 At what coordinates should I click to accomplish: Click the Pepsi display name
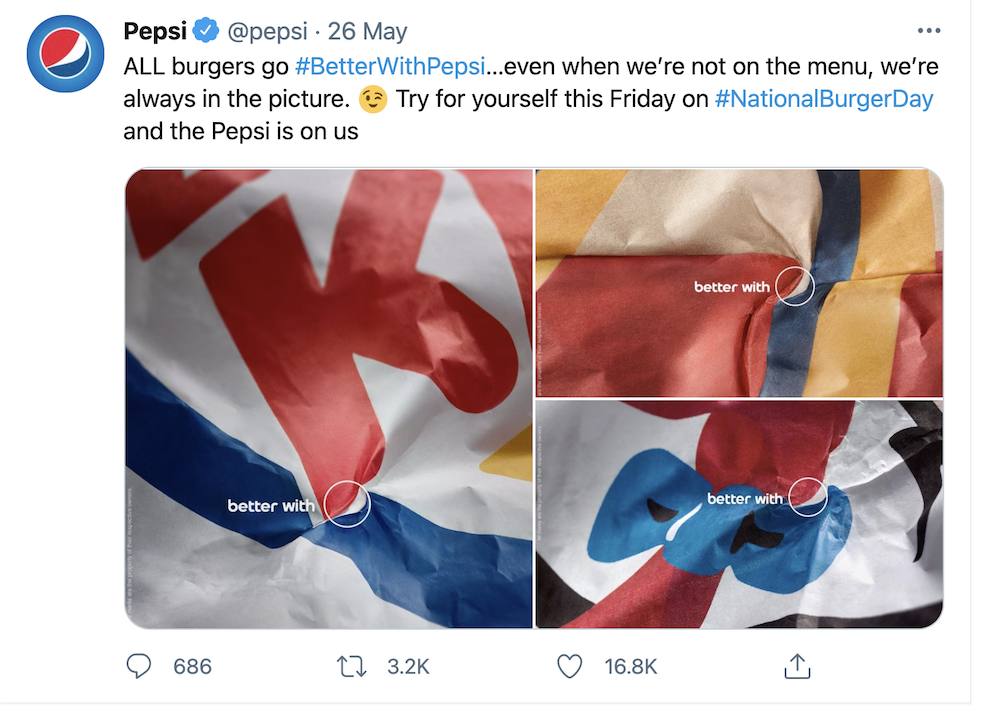(x=155, y=32)
